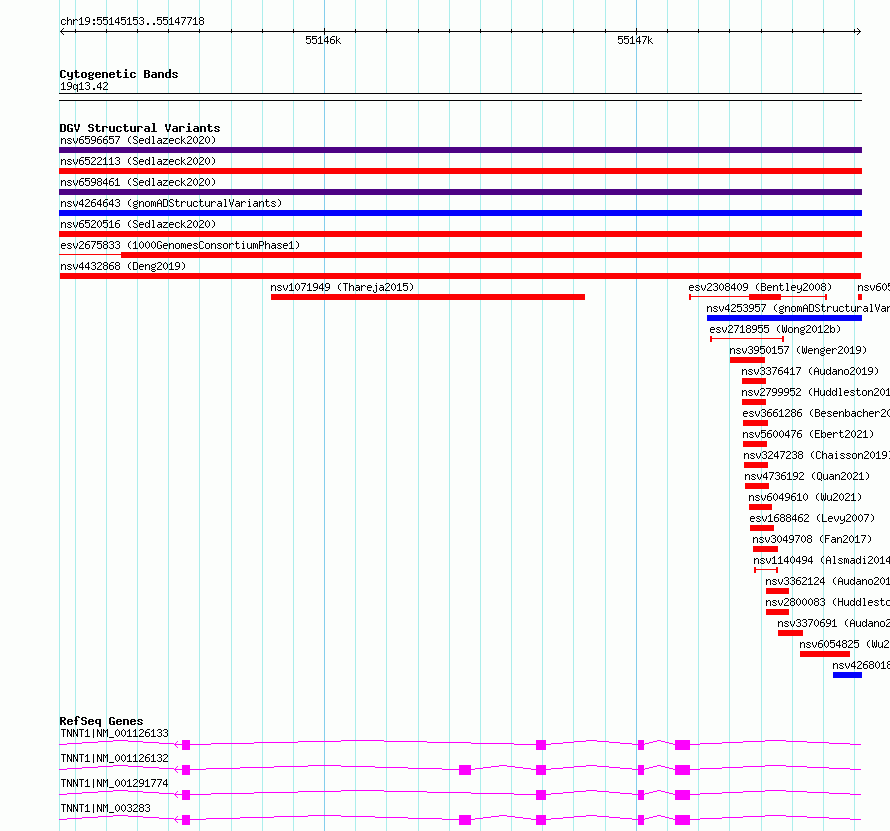The height and width of the screenshot is (831, 890).
Task: Select nsv3376417 (Audano2019) variant label
Action: (x=810, y=371)
